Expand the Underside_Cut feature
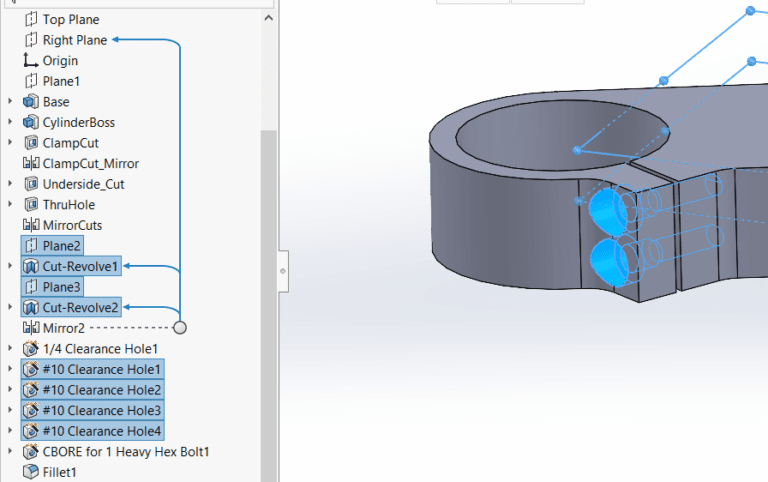The height and width of the screenshot is (482, 768). click(10, 184)
